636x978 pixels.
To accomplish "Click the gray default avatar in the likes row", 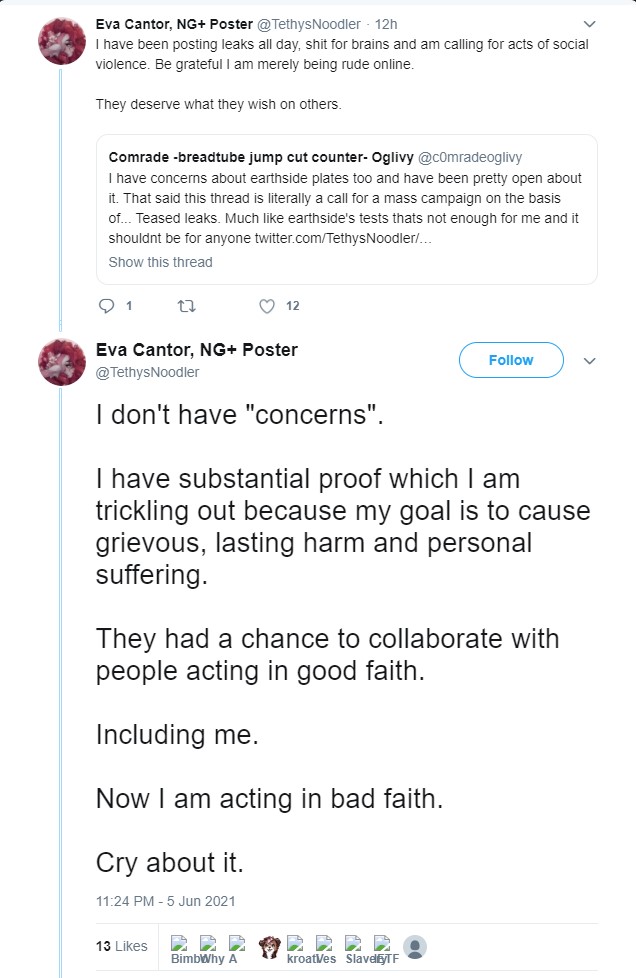I will pyautogui.click(x=415, y=947).
